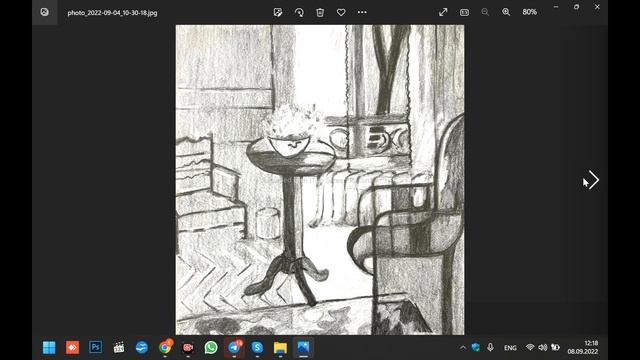Click the Photos app icon in title bar
Image resolution: width=640 pixels, height=360 pixels.
click(x=44, y=12)
